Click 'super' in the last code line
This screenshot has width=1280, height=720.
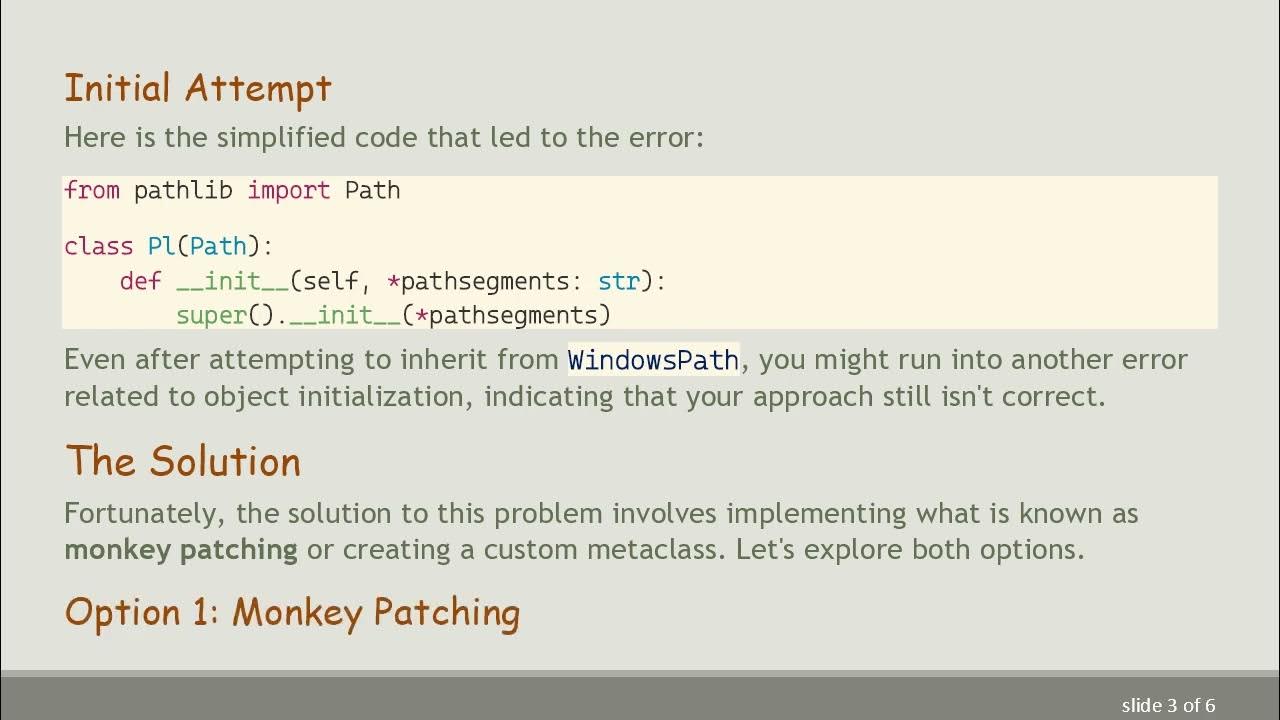[211, 315]
